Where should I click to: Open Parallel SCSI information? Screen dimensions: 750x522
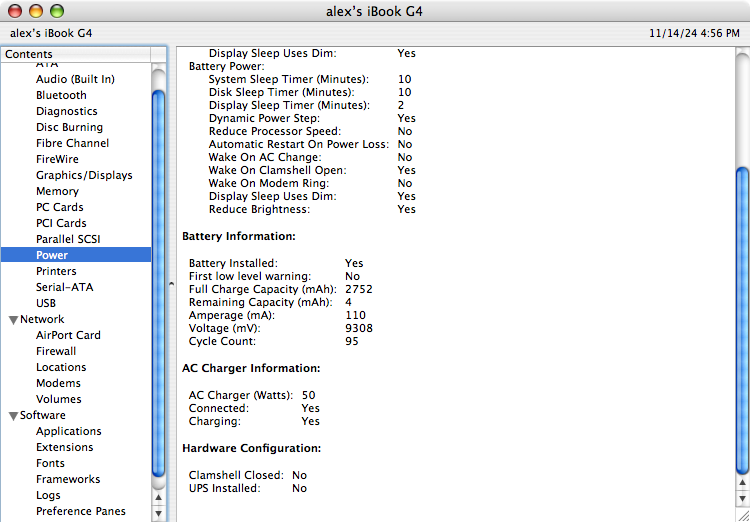pyautogui.click(x=68, y=239)
